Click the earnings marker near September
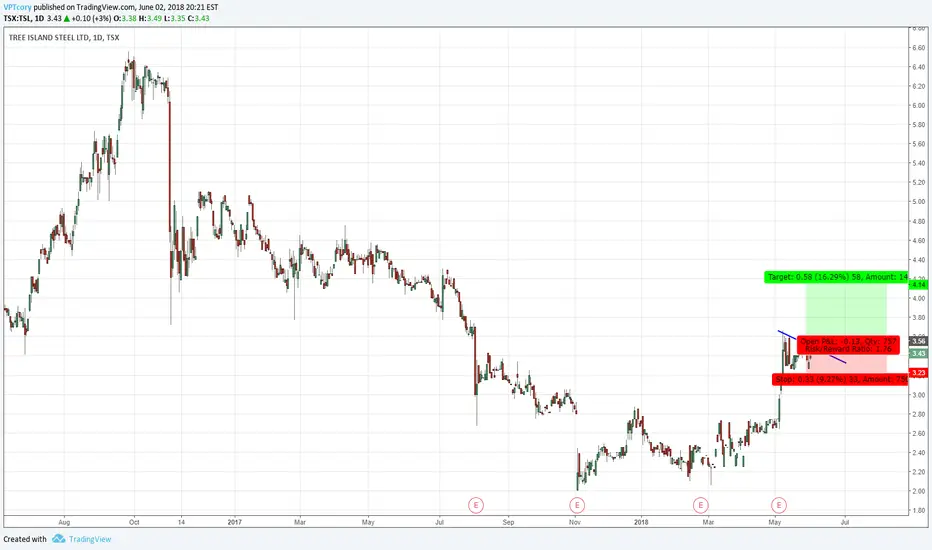This screenshot has height=550, width=932. point(476,505)
